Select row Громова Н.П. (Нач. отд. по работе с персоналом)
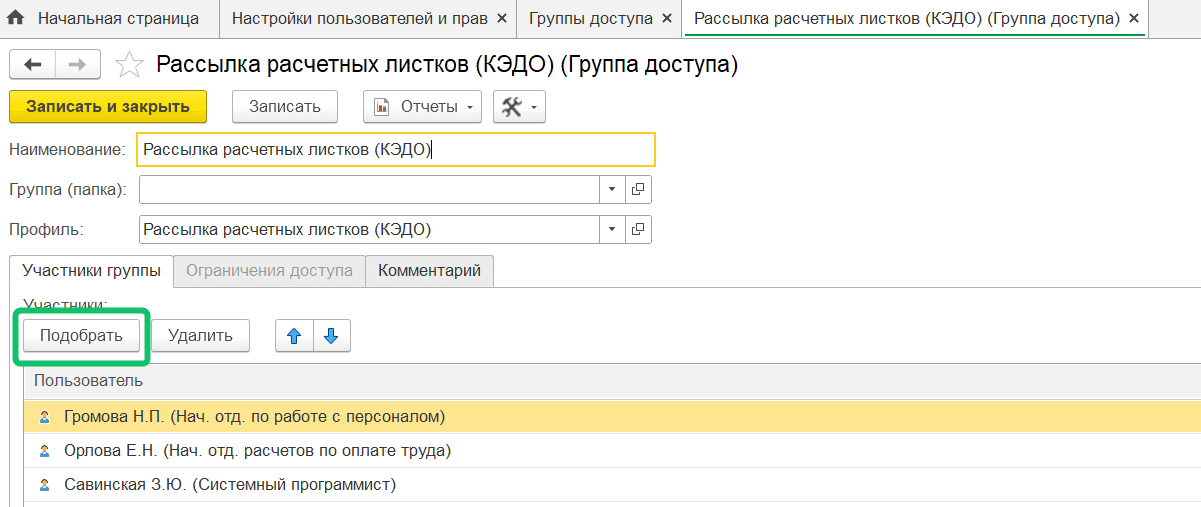Image resolution: width=1201 pixels, height=507 pixels. (x=612, y=417)
